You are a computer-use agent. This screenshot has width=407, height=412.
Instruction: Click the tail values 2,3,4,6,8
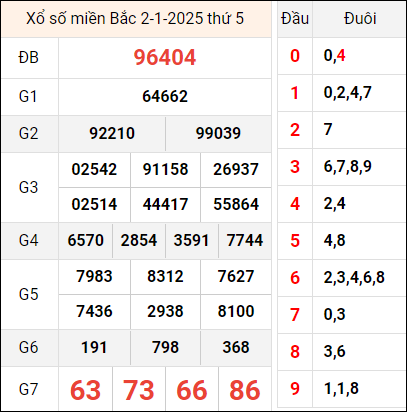click(x=354, y=277)
